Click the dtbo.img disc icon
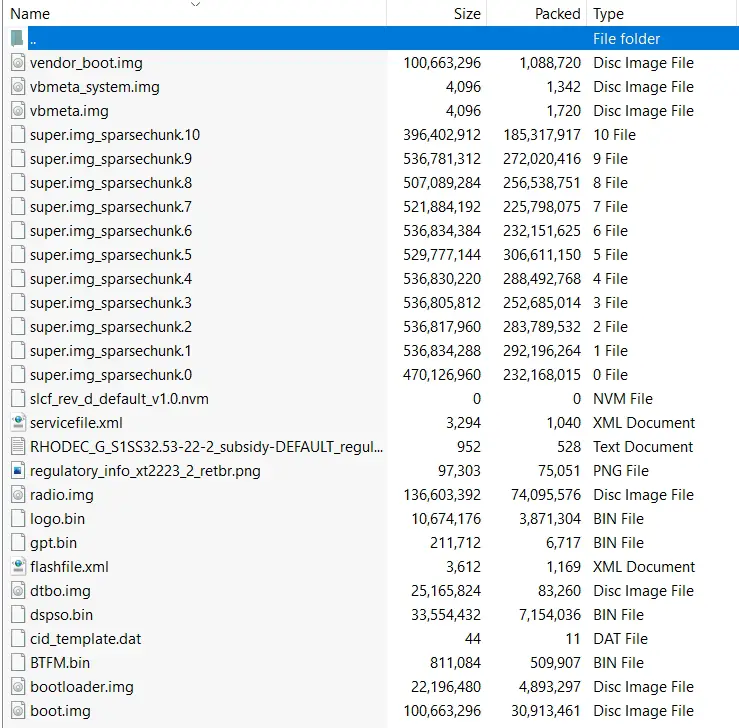This screenshot has width=739, height=728. (x=18, y=590)
